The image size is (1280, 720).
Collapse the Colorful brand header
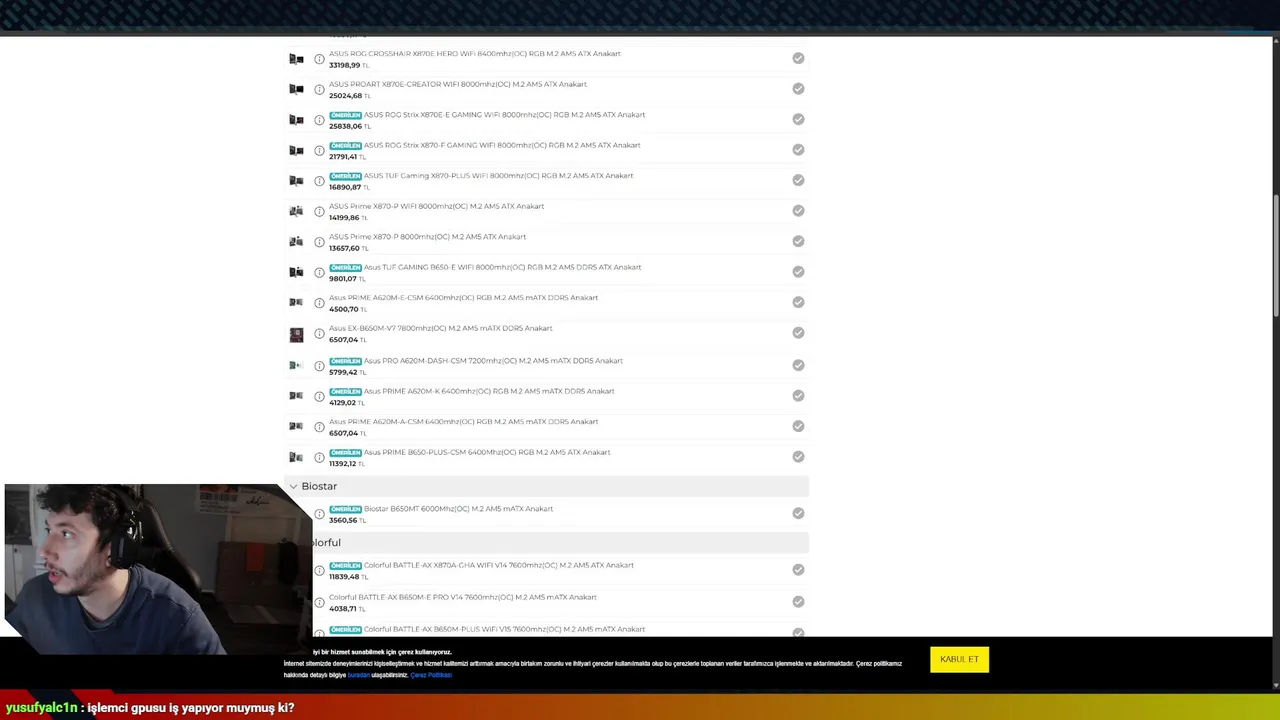tap(560, 542)
